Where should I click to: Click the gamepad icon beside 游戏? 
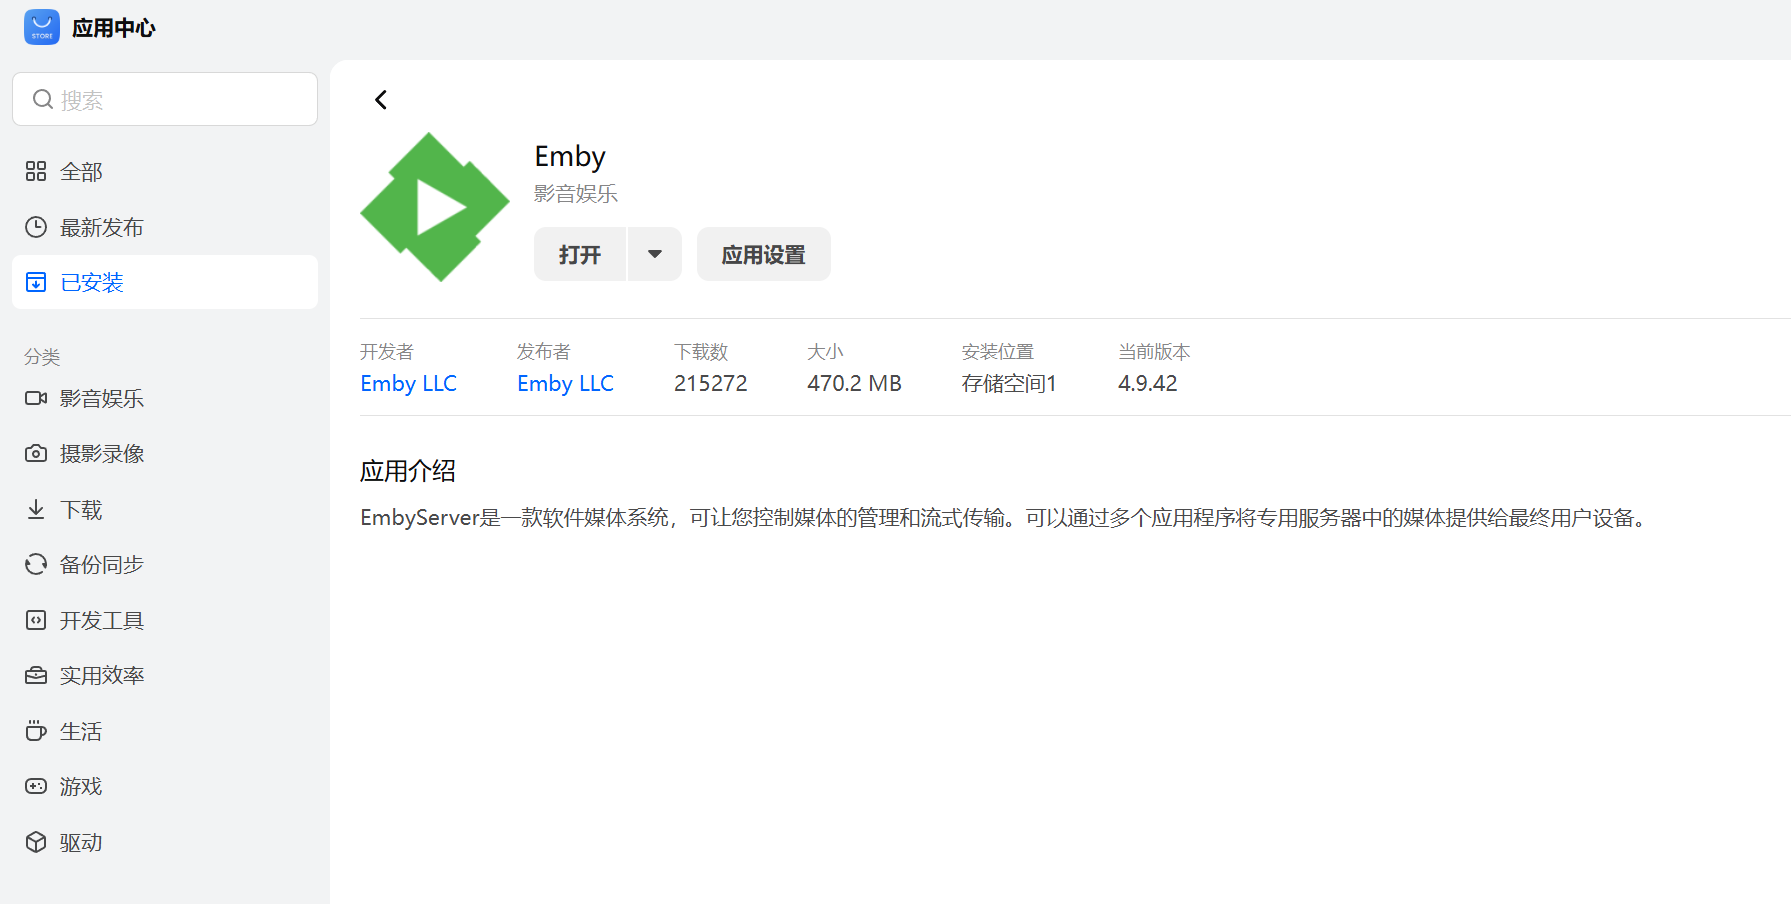pyautogui.click(x=36, y=786)
